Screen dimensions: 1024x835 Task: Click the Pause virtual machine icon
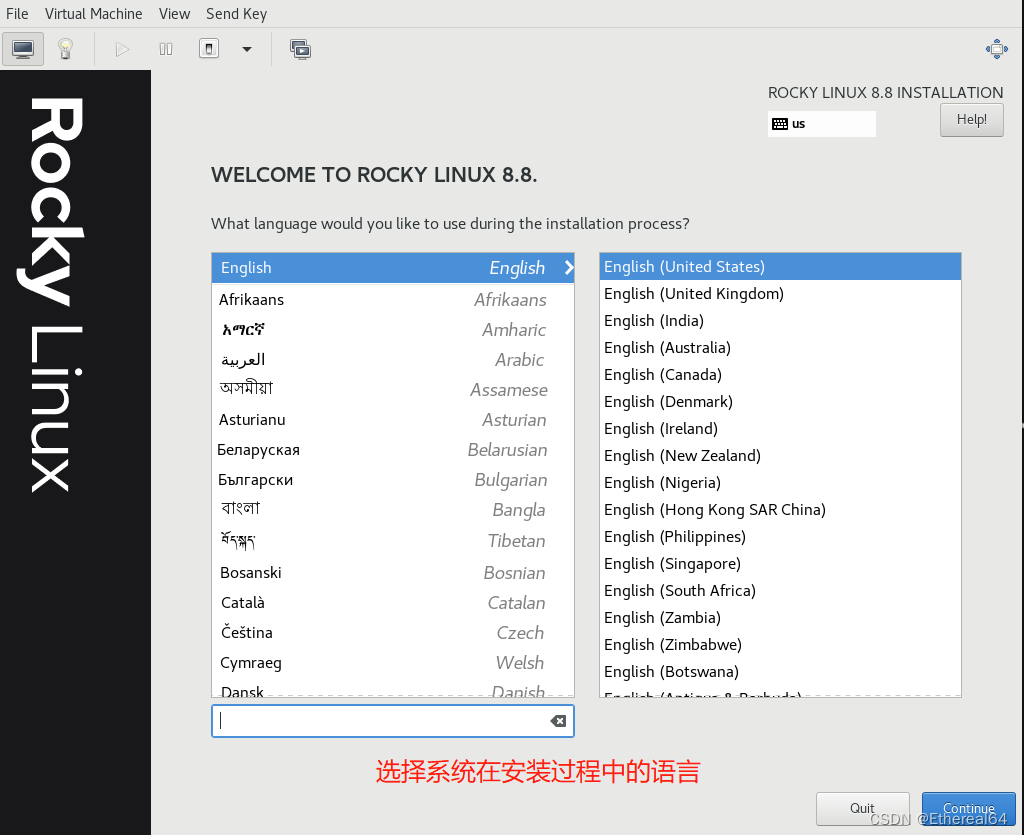pos(166,49)
